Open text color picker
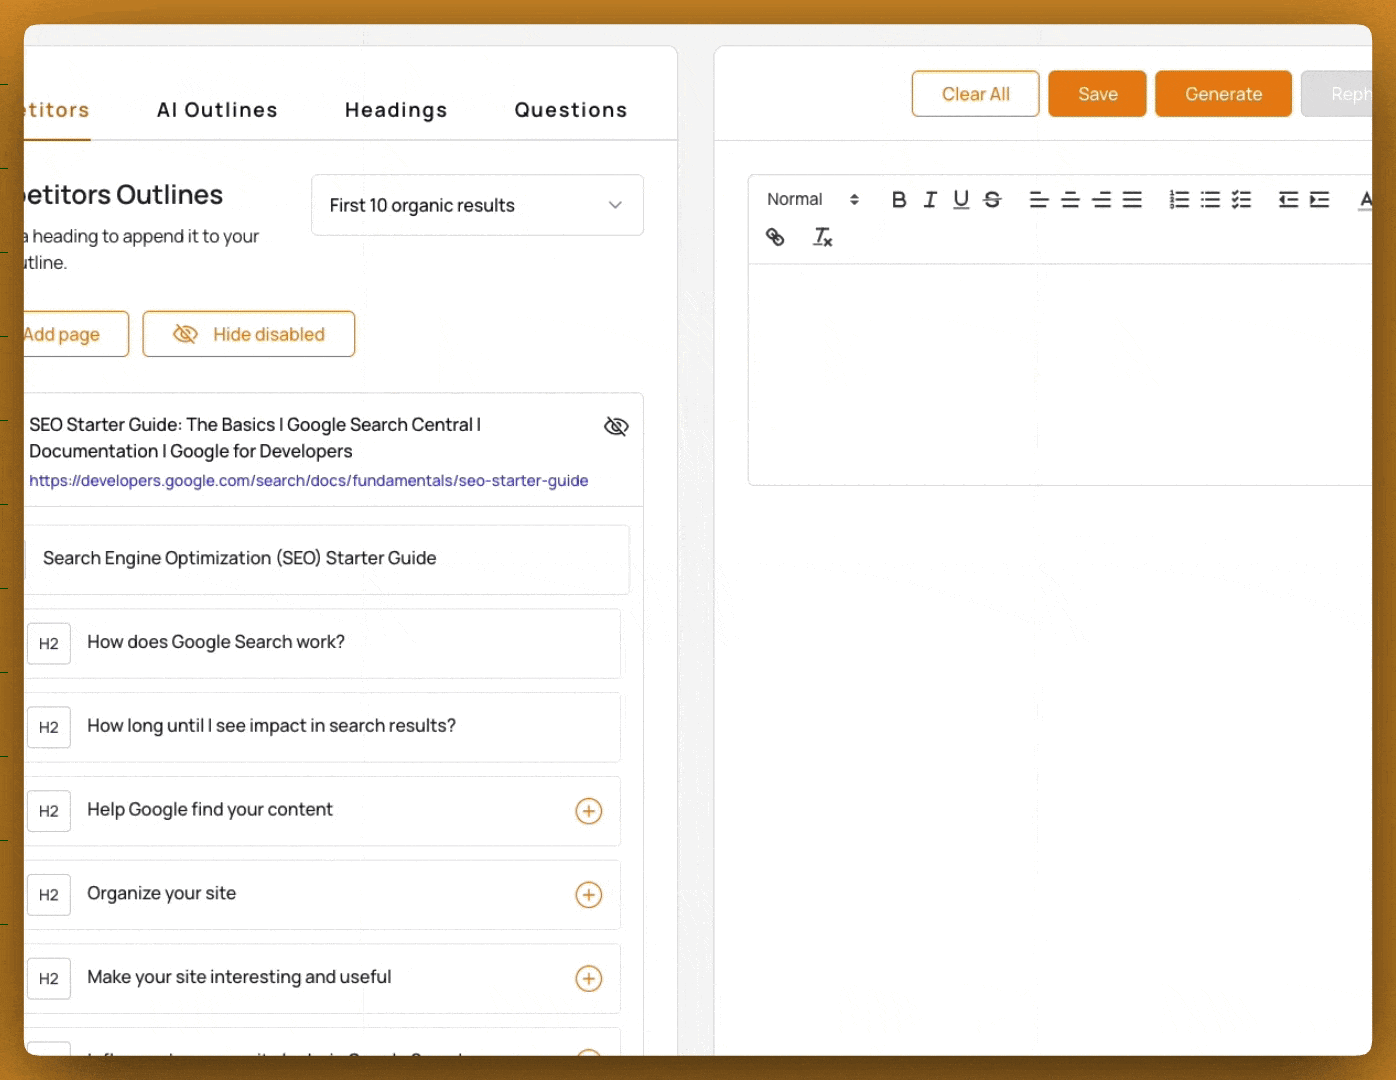The height and width of the screenshot is (1080, 1396). [1365, 199]
